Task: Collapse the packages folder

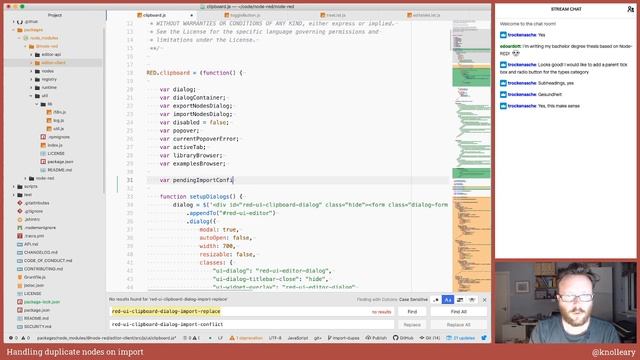Action: tap(13, 30)
